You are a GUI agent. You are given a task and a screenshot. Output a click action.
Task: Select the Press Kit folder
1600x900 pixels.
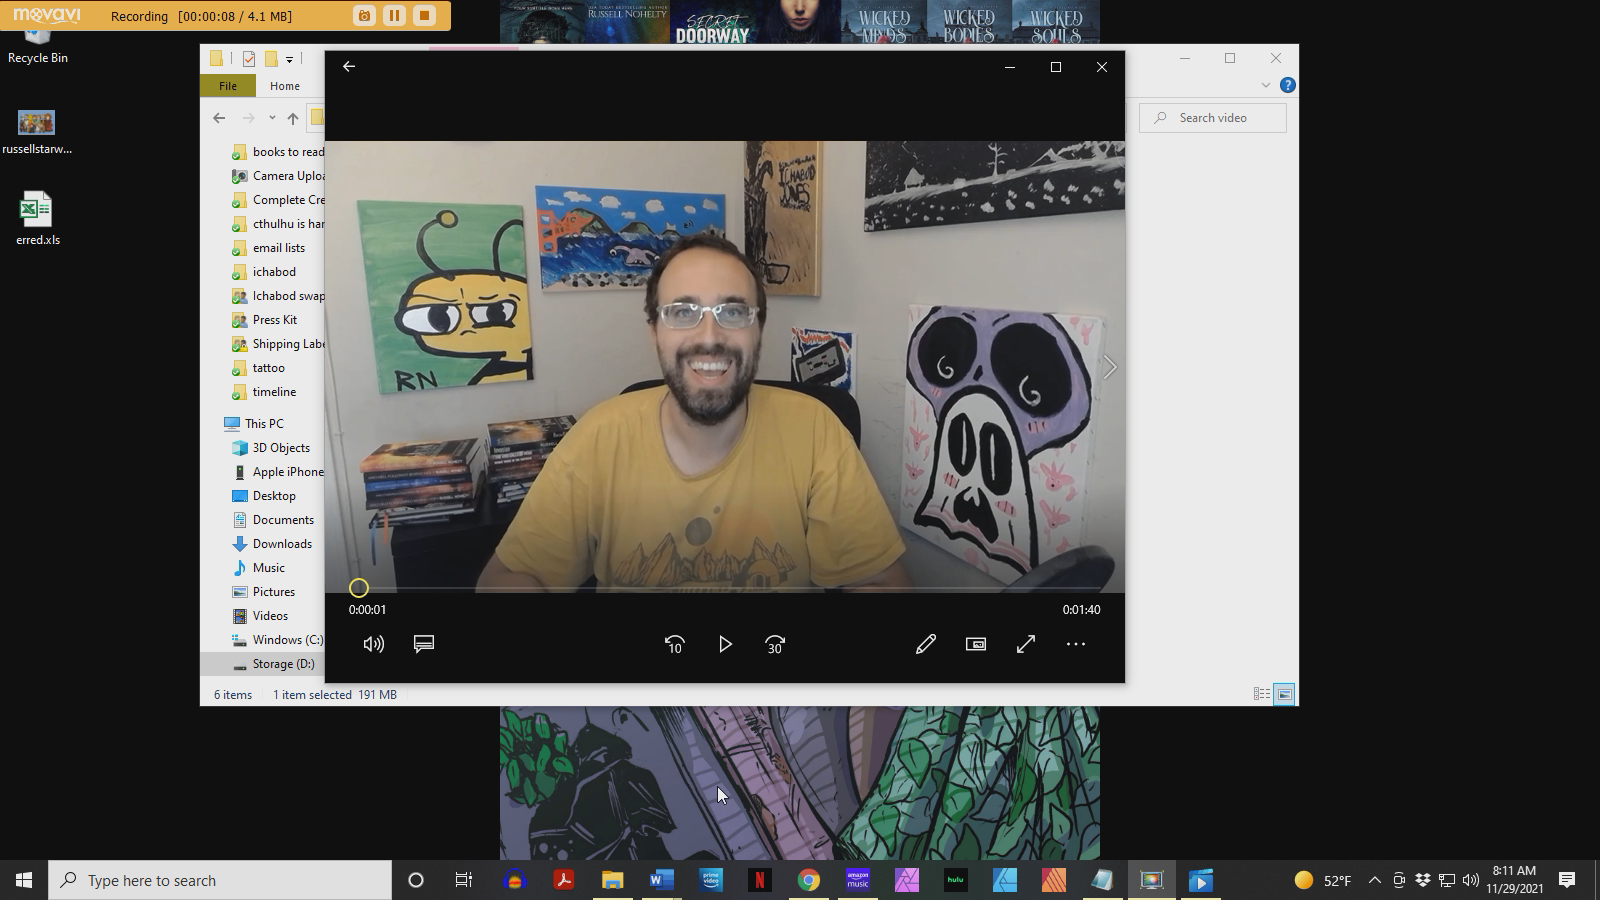click(277, 320)
